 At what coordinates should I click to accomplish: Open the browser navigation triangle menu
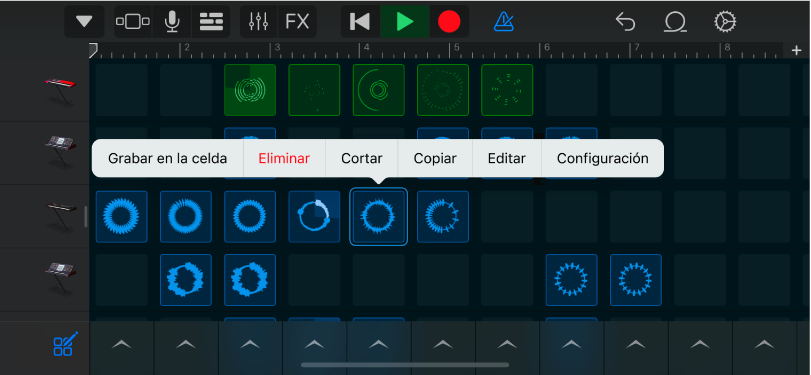84,22
